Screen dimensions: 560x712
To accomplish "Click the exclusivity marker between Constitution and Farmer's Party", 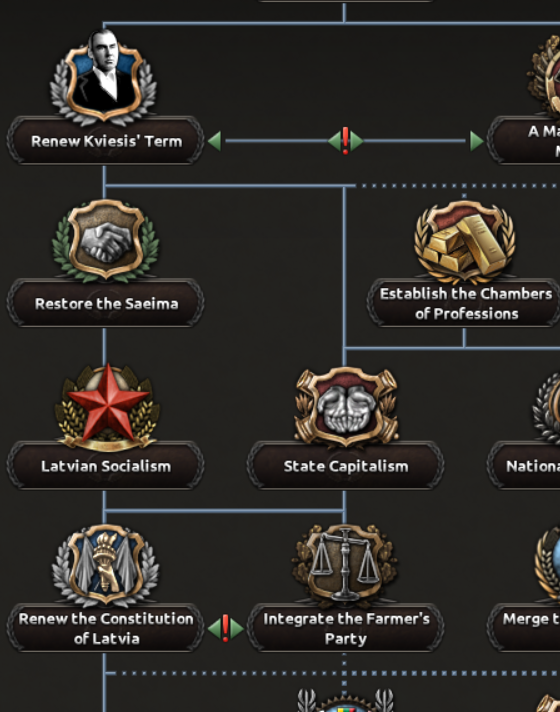I will [x=225, y=628].
